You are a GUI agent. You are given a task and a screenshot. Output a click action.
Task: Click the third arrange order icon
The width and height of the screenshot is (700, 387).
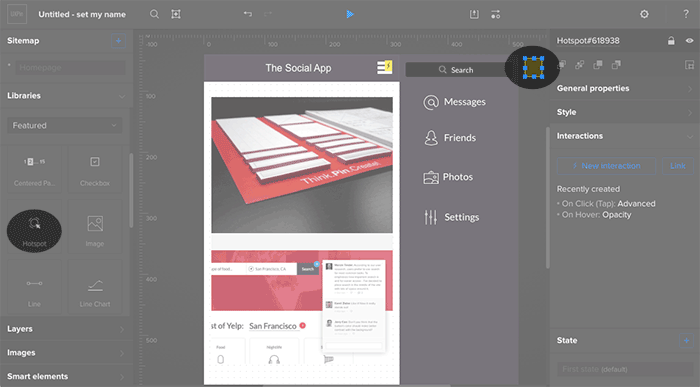tap(598, 65)
